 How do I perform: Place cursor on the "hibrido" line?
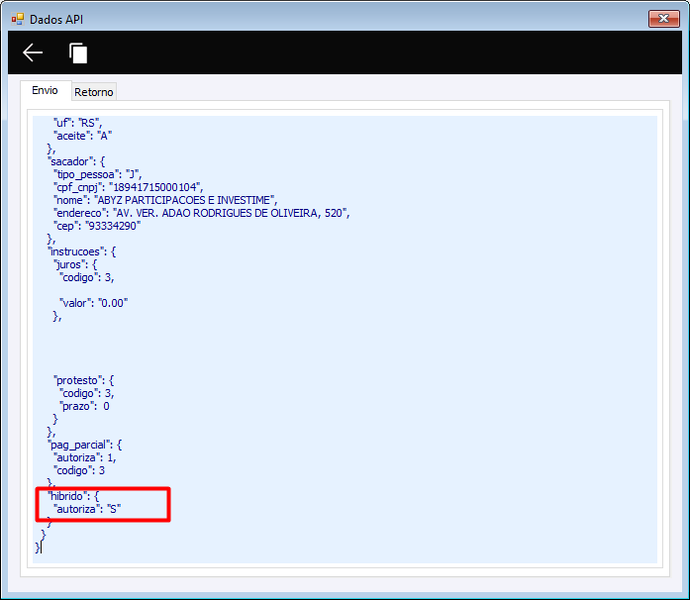pos(73,496)
